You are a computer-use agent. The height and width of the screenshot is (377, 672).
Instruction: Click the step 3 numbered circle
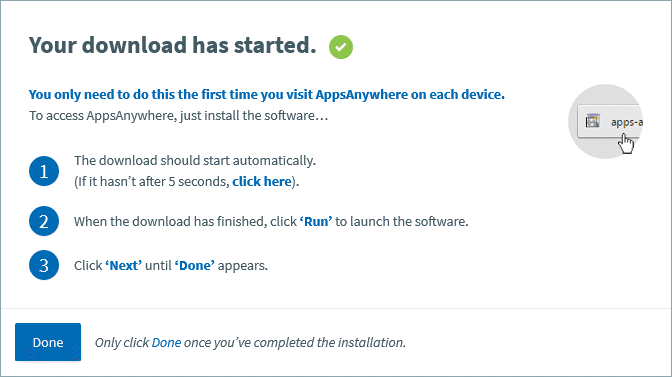tap(44, 265)
